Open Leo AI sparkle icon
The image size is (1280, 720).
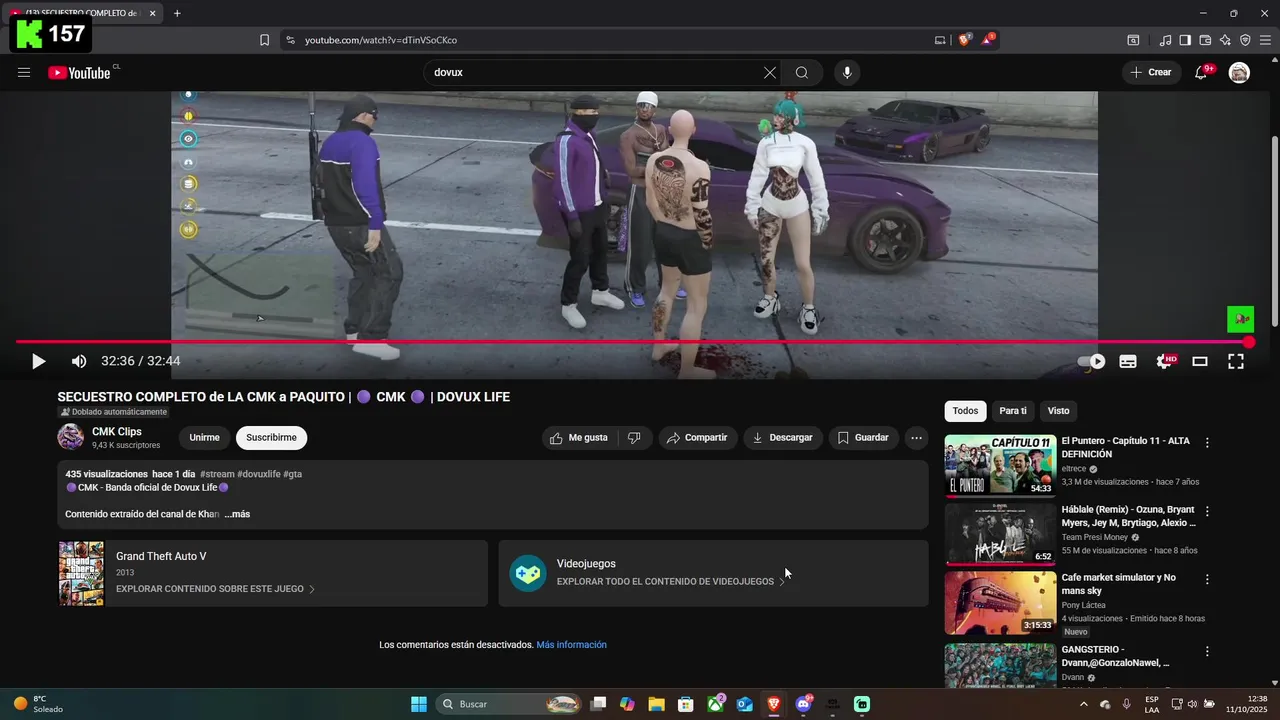(1225, 40)
